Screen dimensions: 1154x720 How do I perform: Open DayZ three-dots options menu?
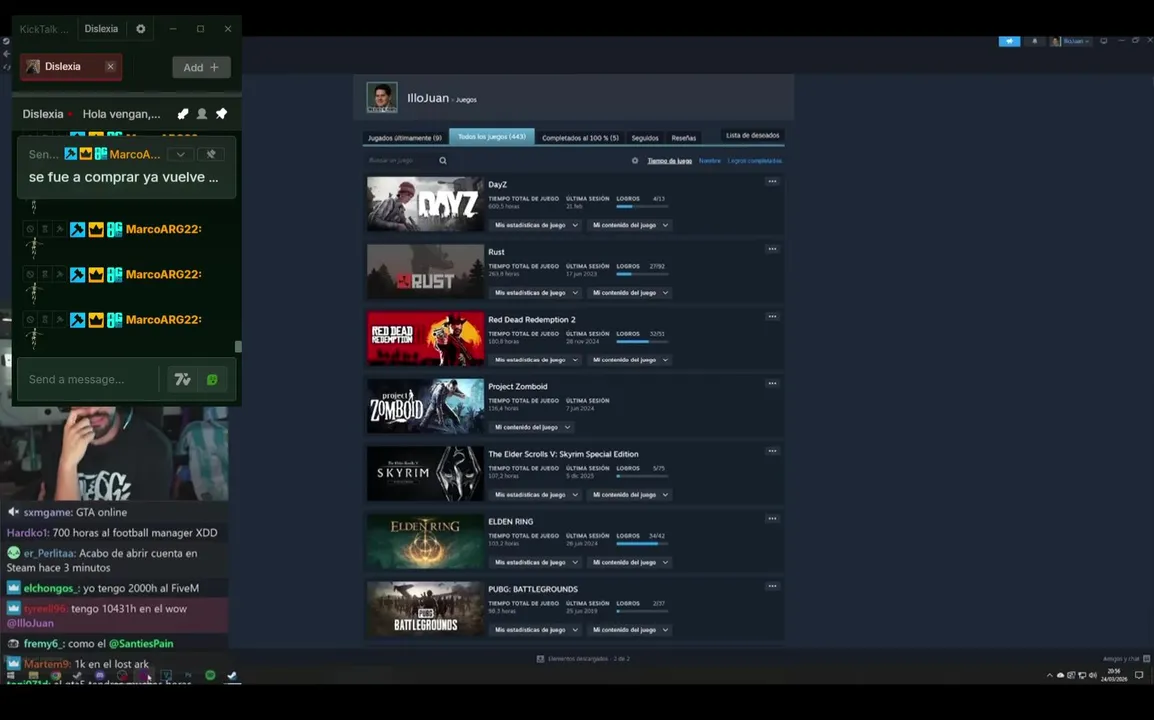(772, 181)
